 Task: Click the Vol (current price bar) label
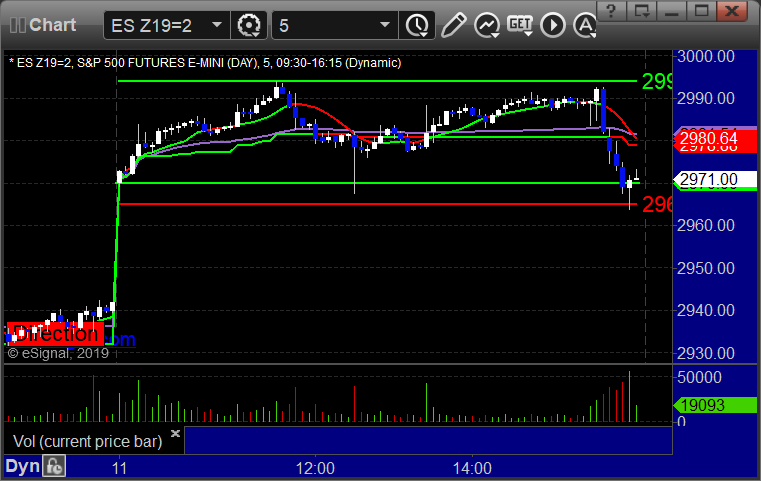(87, 441)
